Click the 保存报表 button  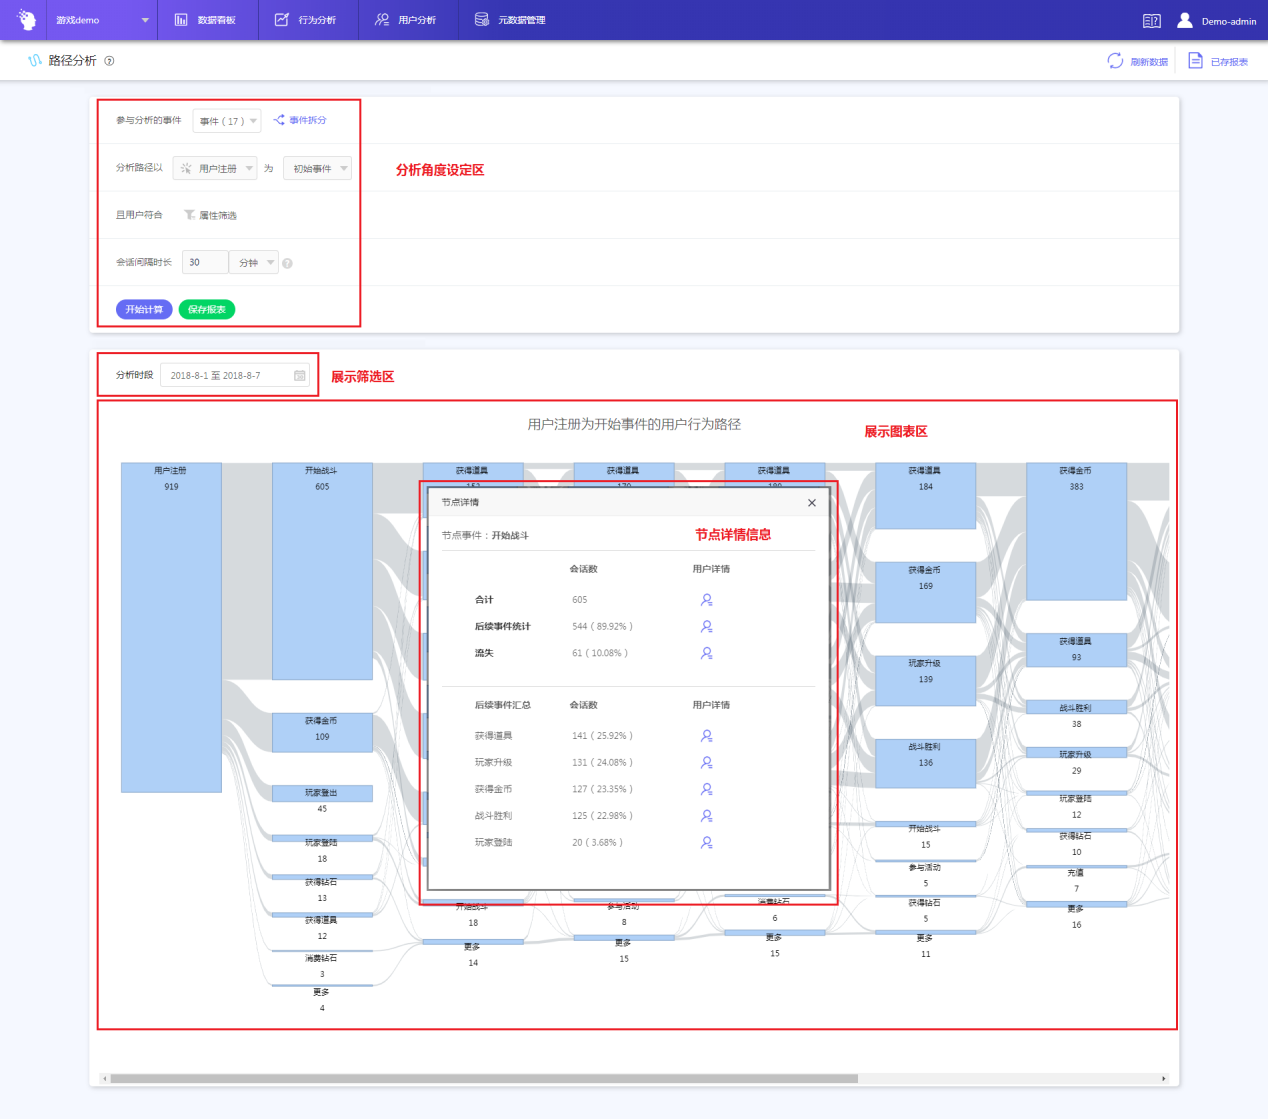click(x=207, y=310)
